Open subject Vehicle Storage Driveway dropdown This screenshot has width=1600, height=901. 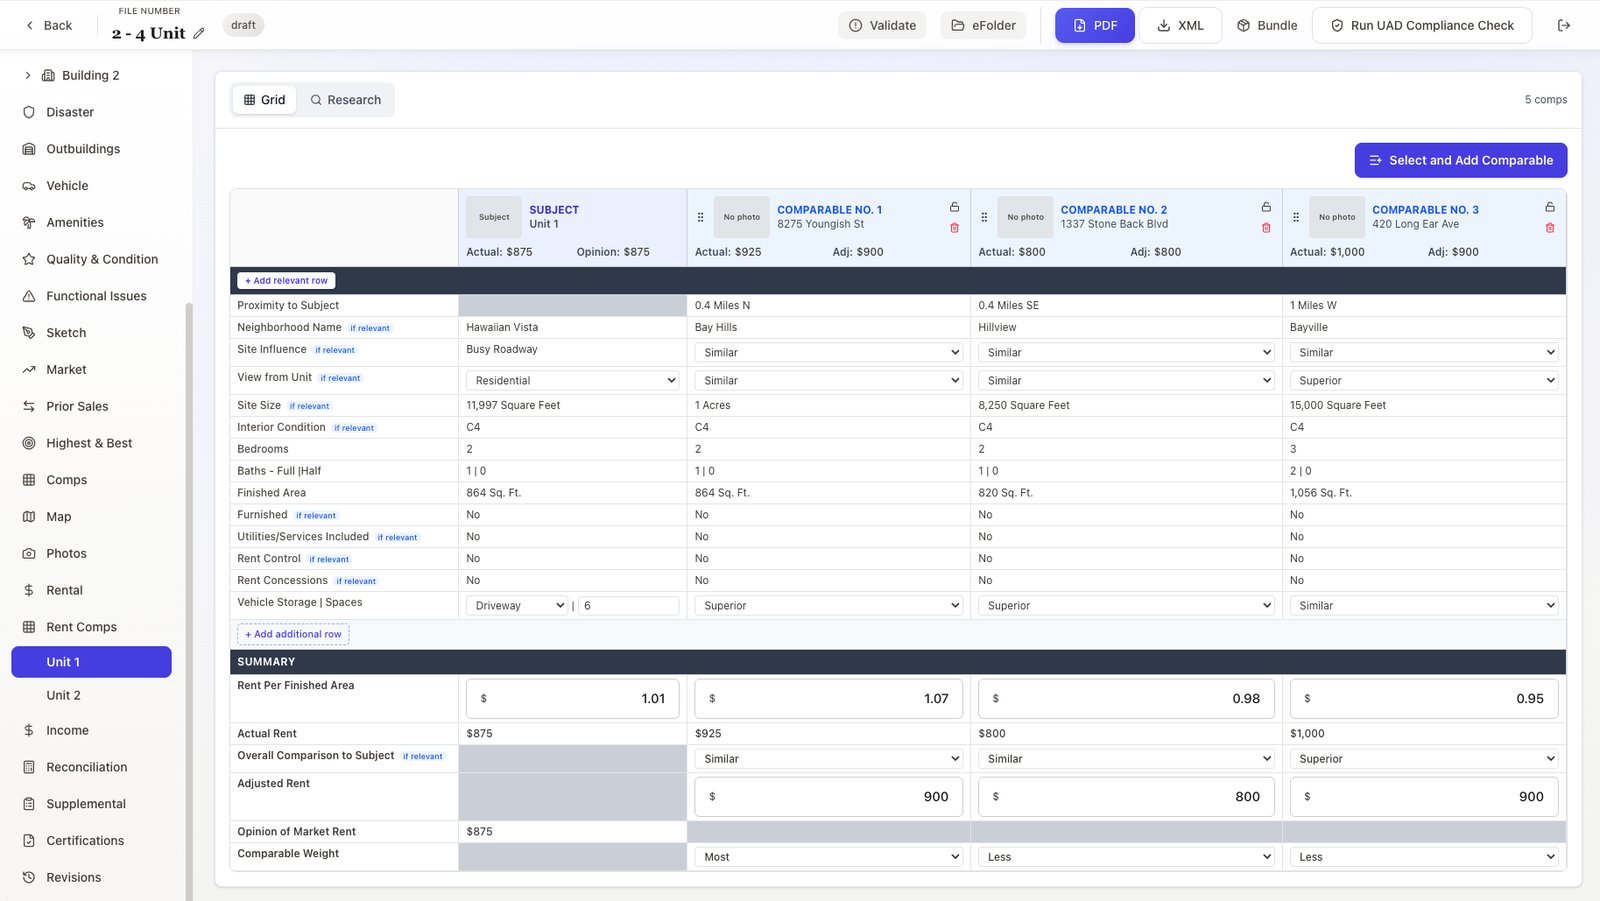517,606
